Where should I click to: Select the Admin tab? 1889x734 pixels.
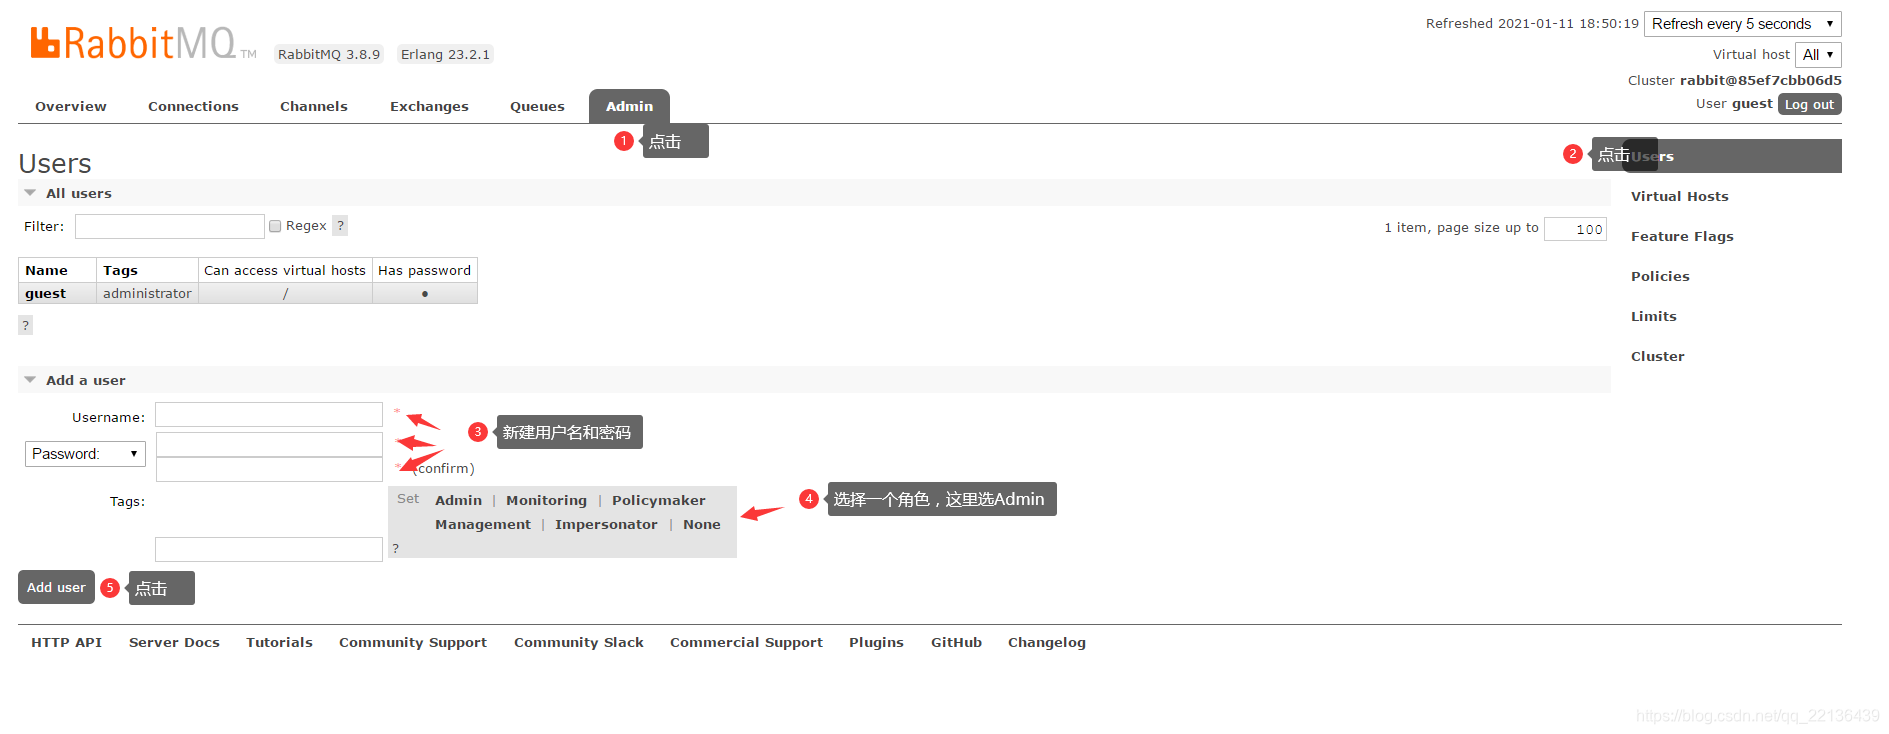click(629, 106)
